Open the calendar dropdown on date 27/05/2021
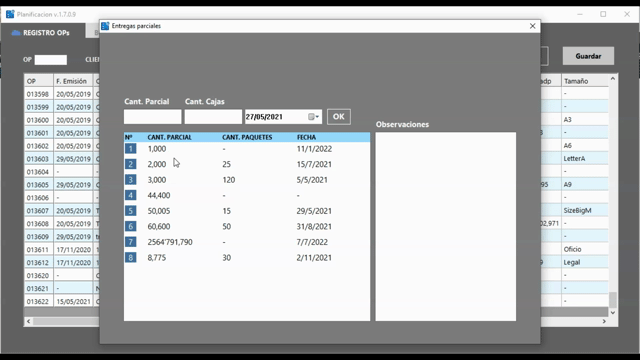 tap(313, 117)
